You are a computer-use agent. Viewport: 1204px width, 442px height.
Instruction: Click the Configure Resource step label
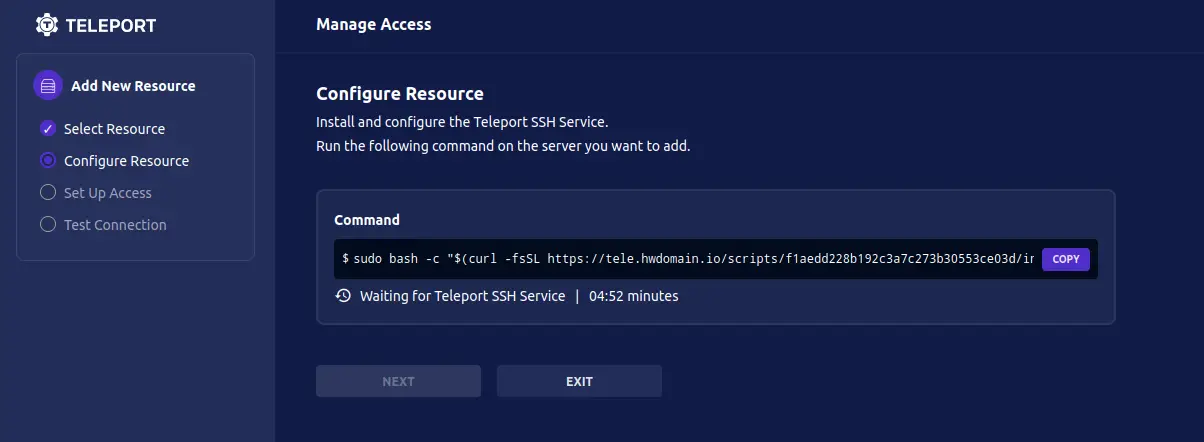pyautogui.click(x=126, y=161)
